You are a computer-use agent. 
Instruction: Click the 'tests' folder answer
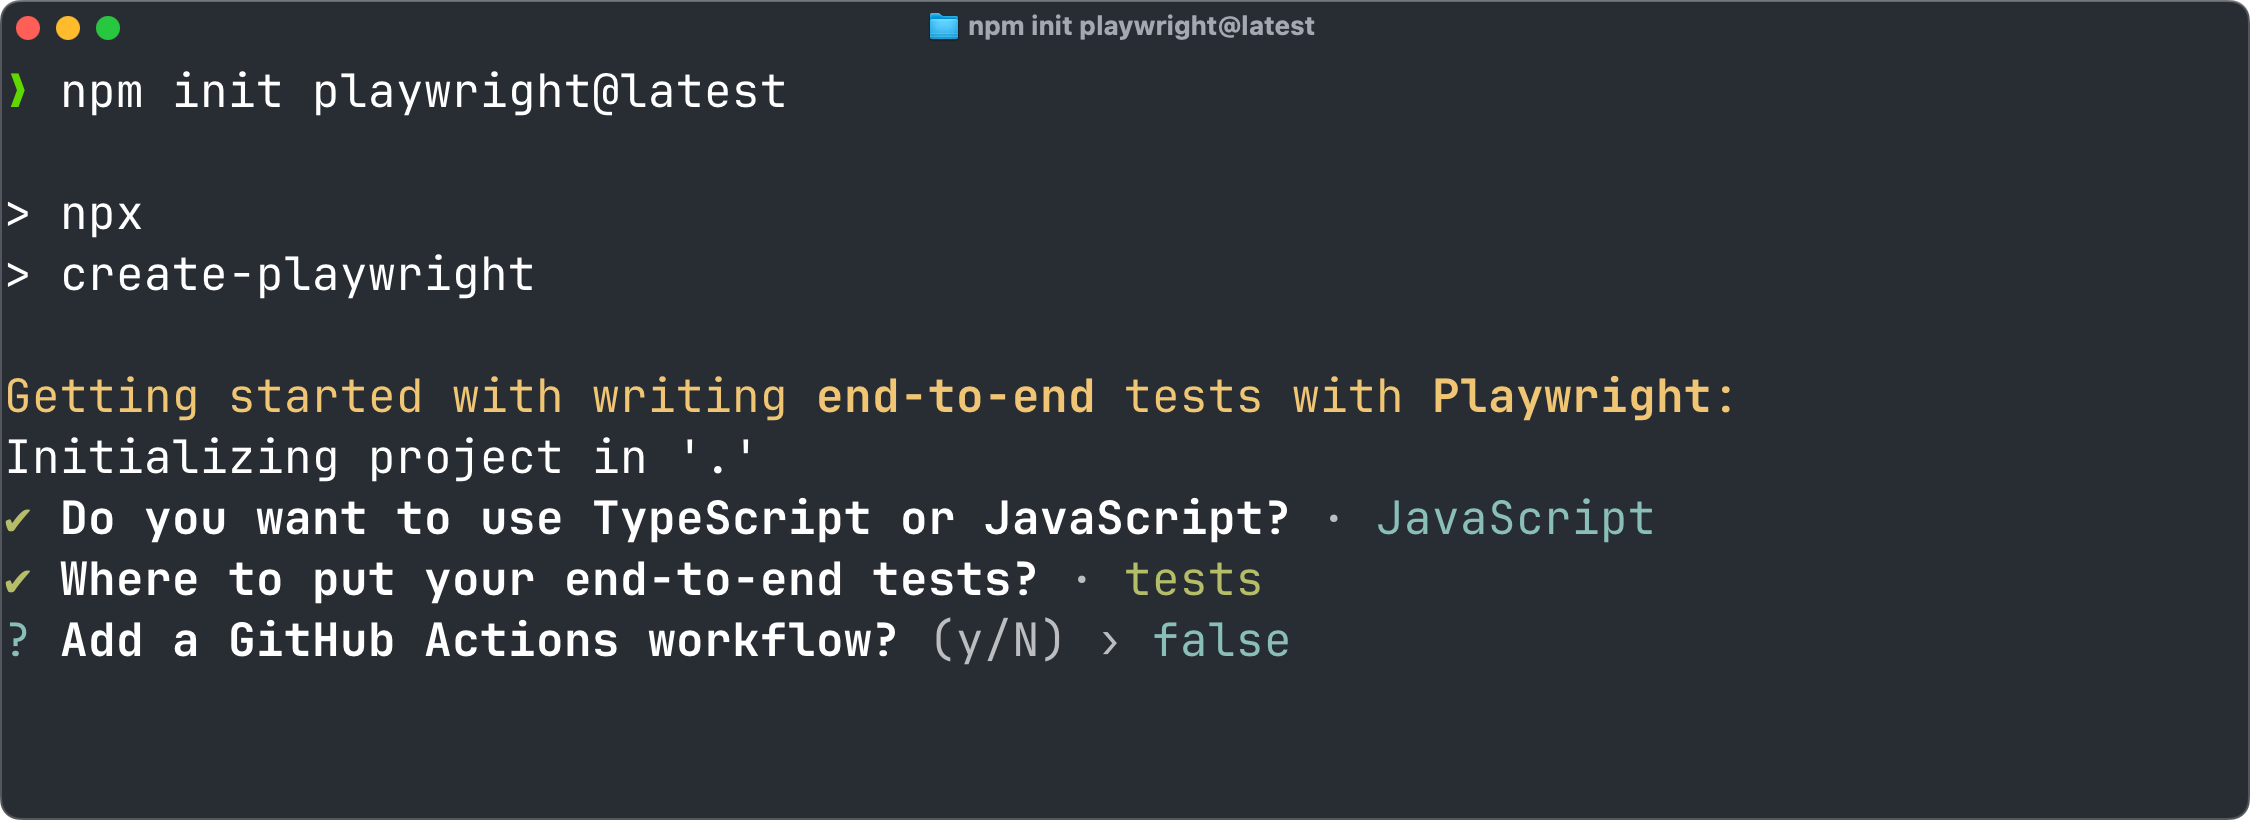click(x=1193, y=580)
